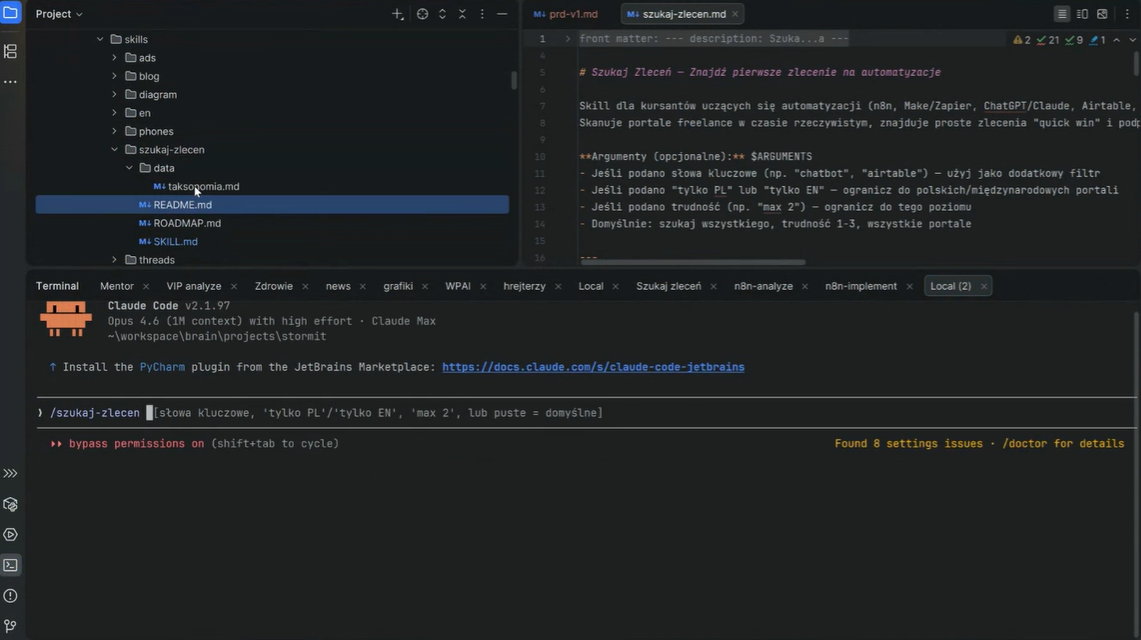Click Collapse All icon in Project panel
Screen dimensions: 1141x640
point(462,14)
